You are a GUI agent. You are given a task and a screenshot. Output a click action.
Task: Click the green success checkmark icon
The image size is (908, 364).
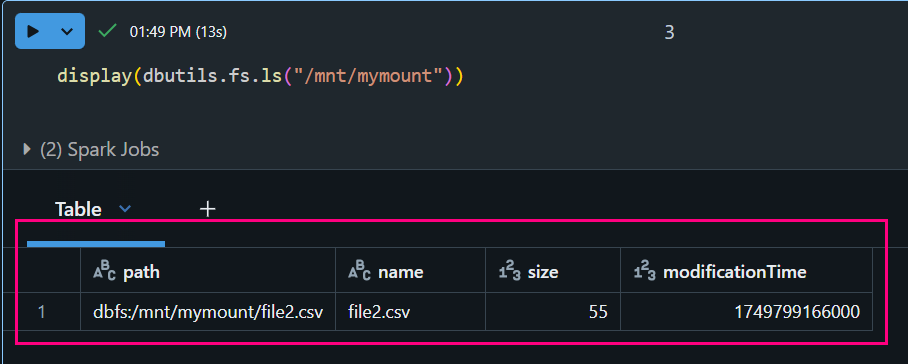tap(107, 31)
